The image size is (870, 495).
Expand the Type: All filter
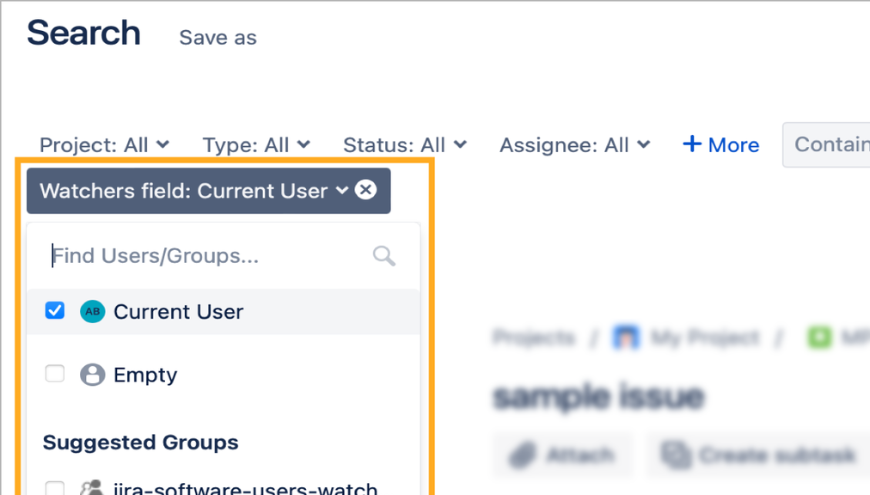pos(256,145)
